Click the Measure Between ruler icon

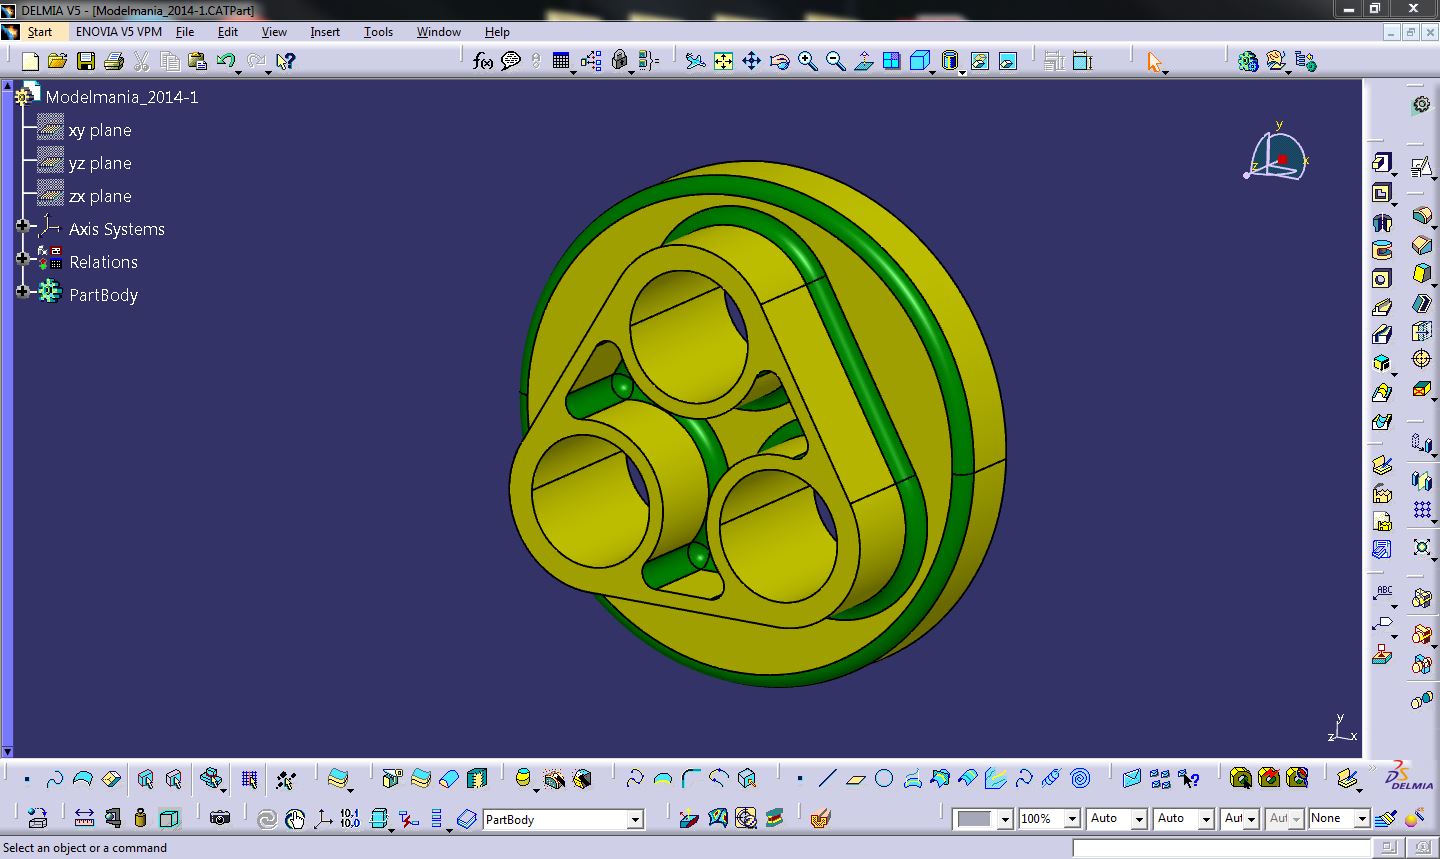tap(84, 818)
